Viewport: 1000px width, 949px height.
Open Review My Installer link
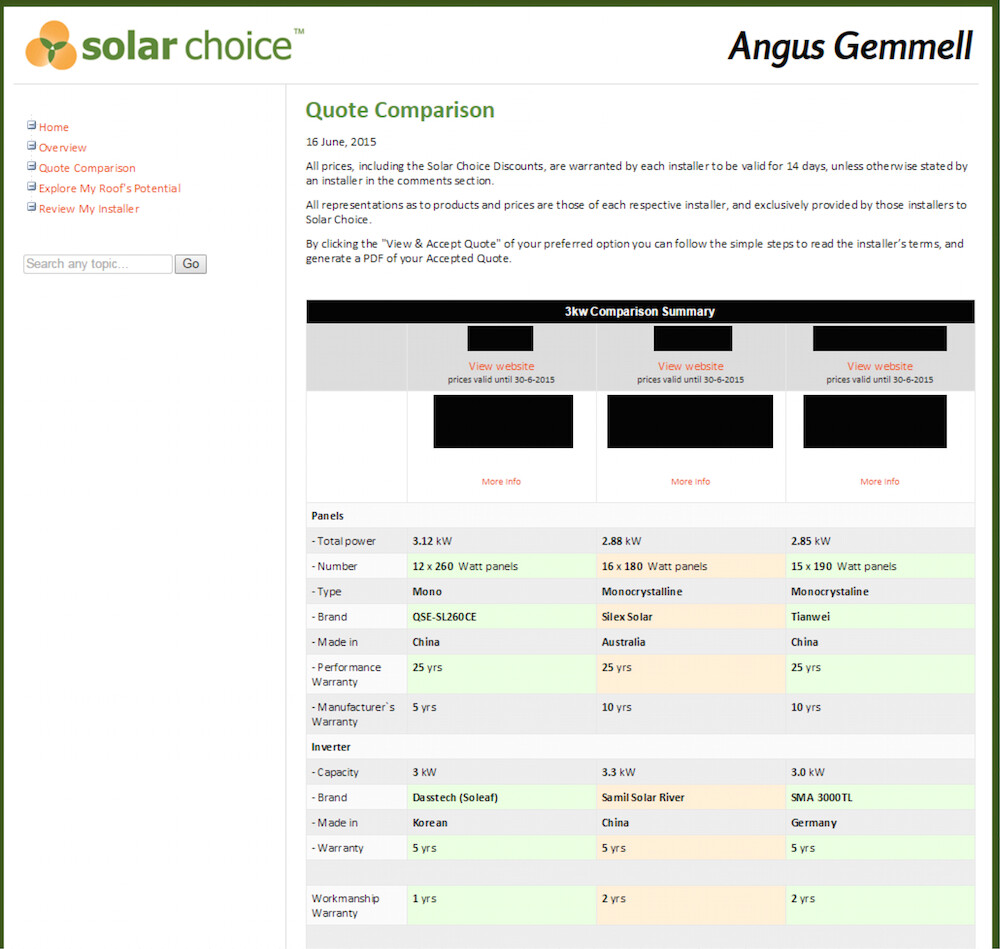click(x=89, y=209)
